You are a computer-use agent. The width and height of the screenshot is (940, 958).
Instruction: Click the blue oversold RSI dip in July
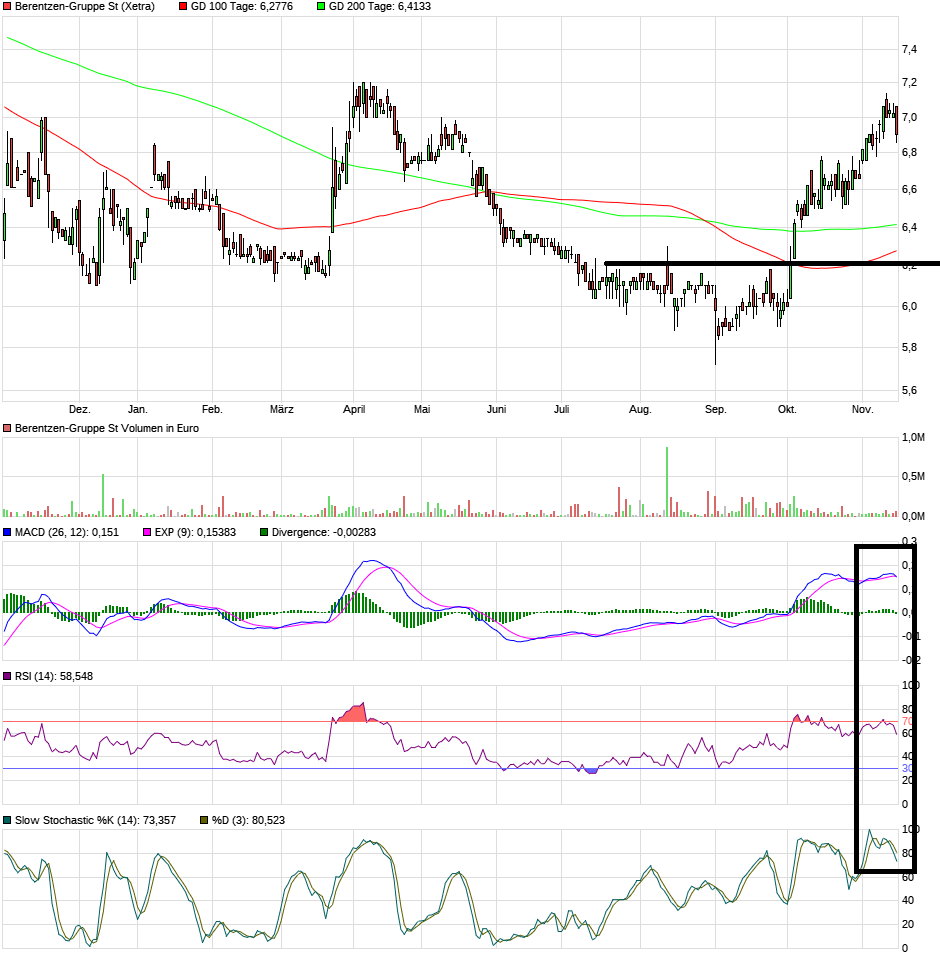591,771
